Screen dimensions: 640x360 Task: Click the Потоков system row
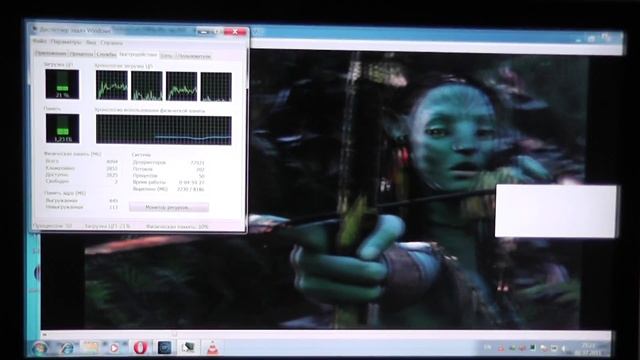point(168,169)
